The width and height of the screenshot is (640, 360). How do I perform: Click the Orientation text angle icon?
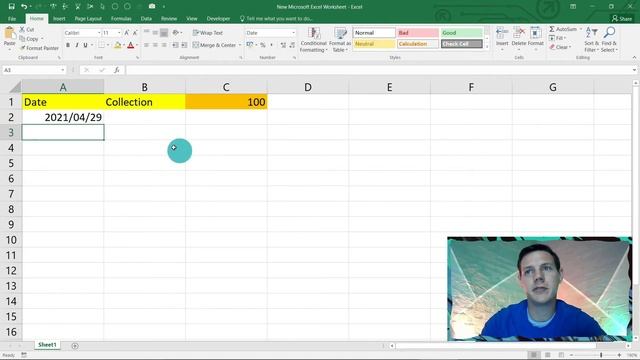pyautogui.click(x=176, y=33)
